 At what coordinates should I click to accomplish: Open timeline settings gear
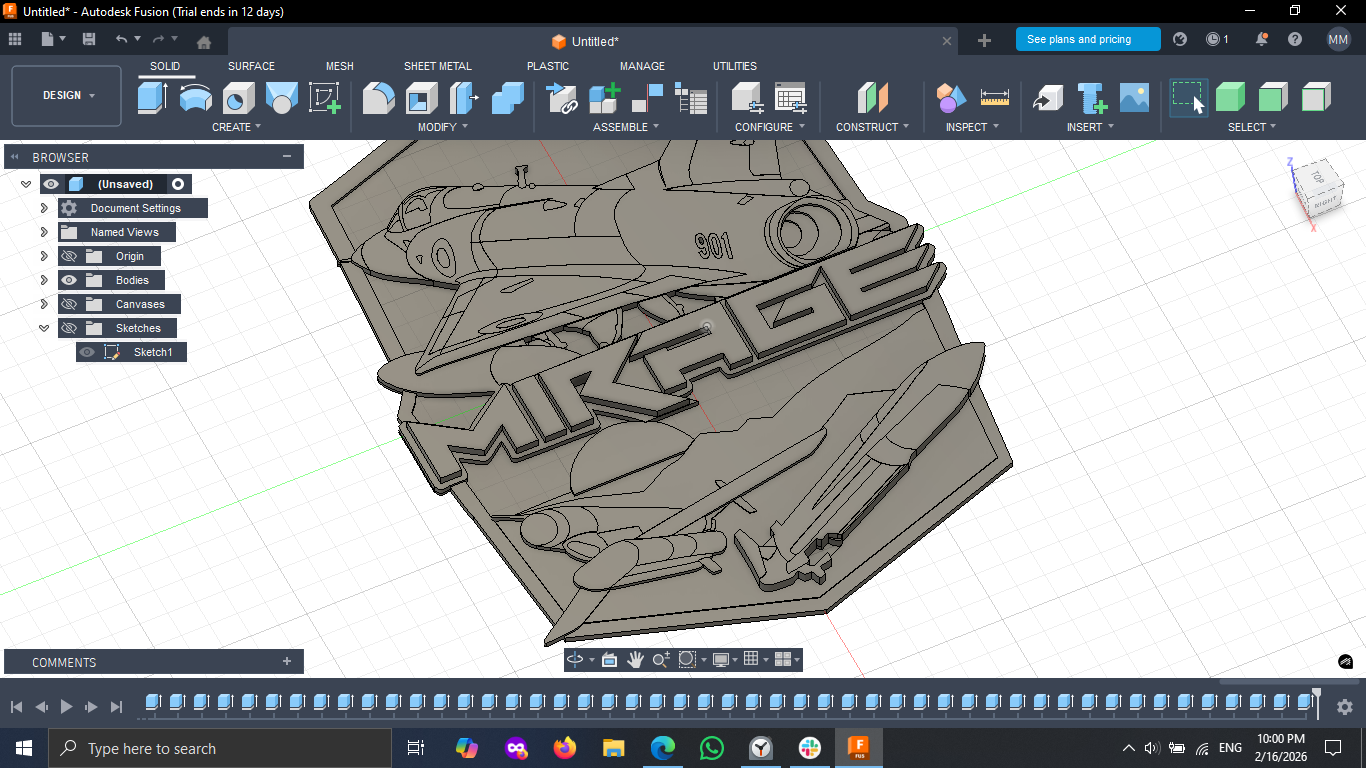click(1345, 707)
